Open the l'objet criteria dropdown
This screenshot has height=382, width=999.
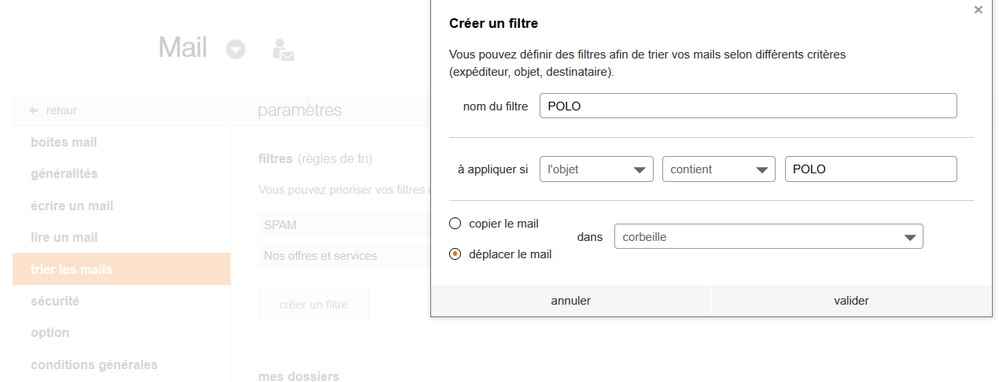coord(596,169)
